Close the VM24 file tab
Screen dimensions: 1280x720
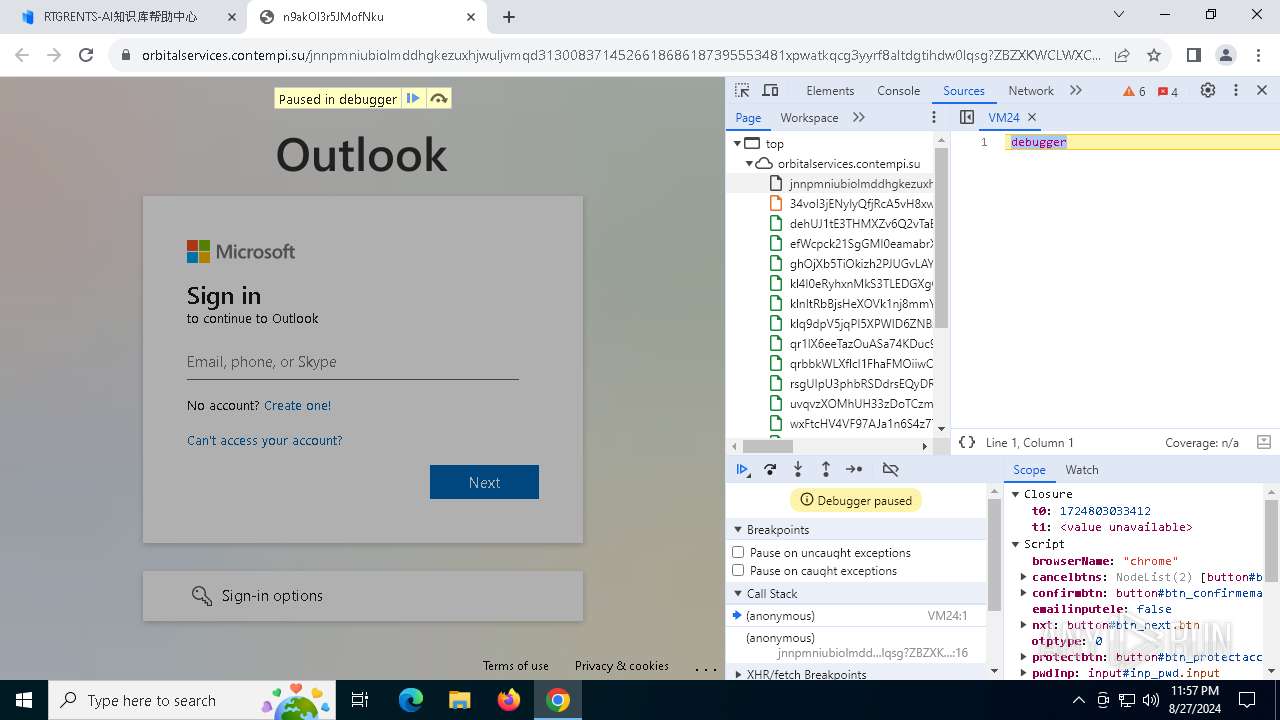[x=1032, y=117]
